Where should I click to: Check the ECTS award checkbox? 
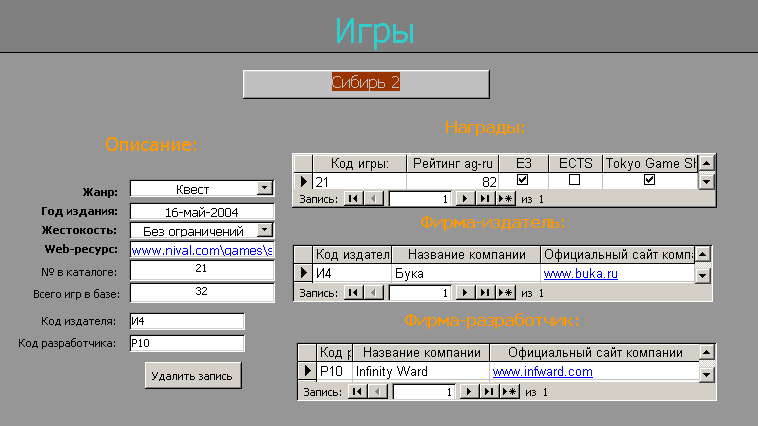click(574, 179)
